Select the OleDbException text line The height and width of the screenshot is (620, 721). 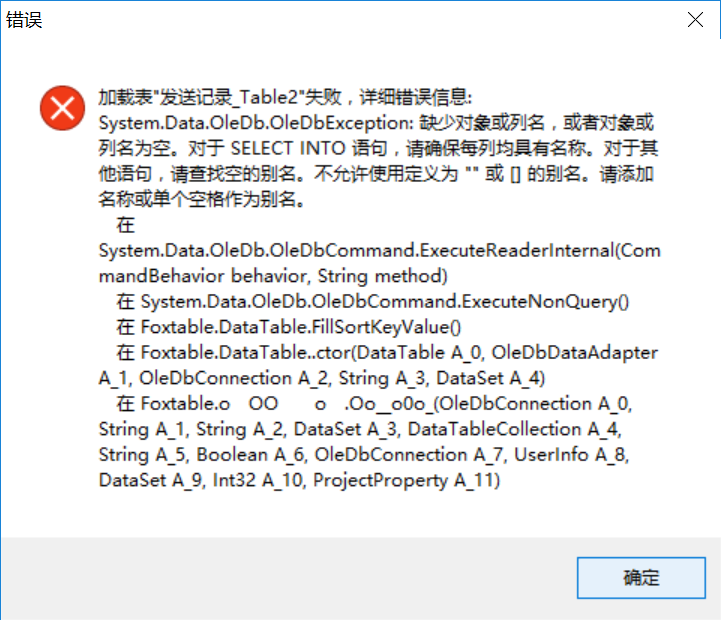[376, 123]
